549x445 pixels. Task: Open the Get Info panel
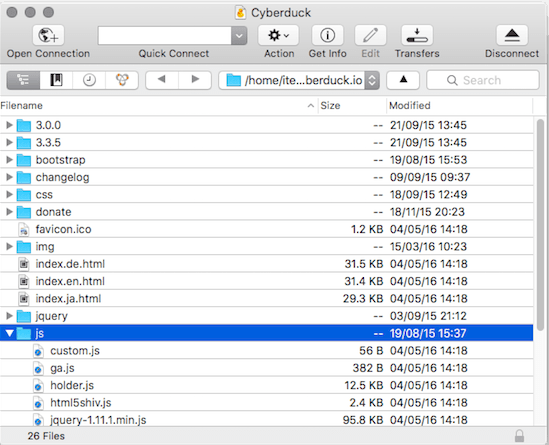(327, 35)
